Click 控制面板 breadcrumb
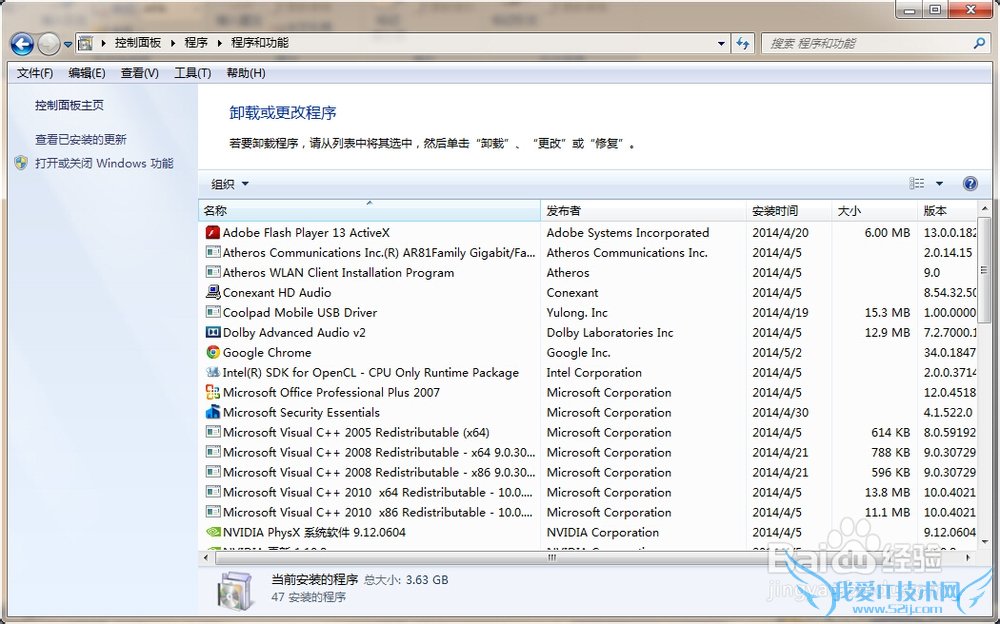Viewport: 1000px width, 624px height. click(x=138, y=43)
